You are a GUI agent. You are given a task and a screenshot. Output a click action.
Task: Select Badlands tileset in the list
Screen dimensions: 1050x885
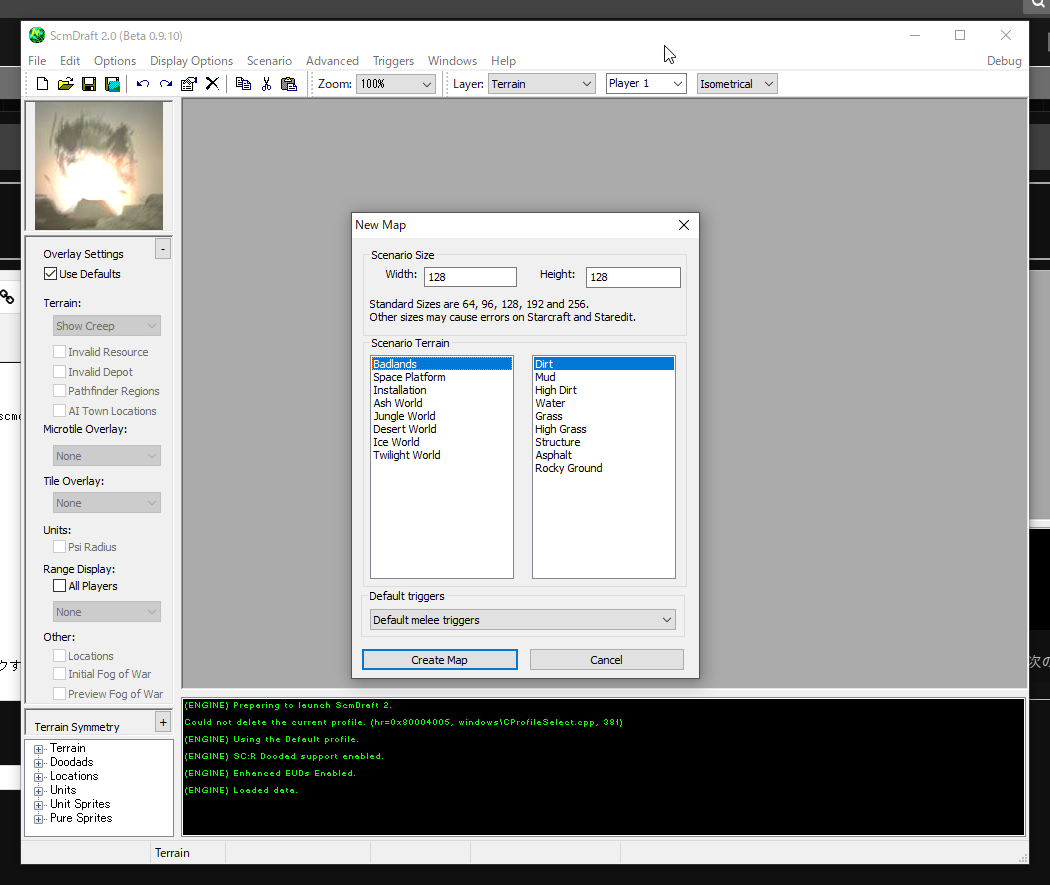tap(442, 364)
